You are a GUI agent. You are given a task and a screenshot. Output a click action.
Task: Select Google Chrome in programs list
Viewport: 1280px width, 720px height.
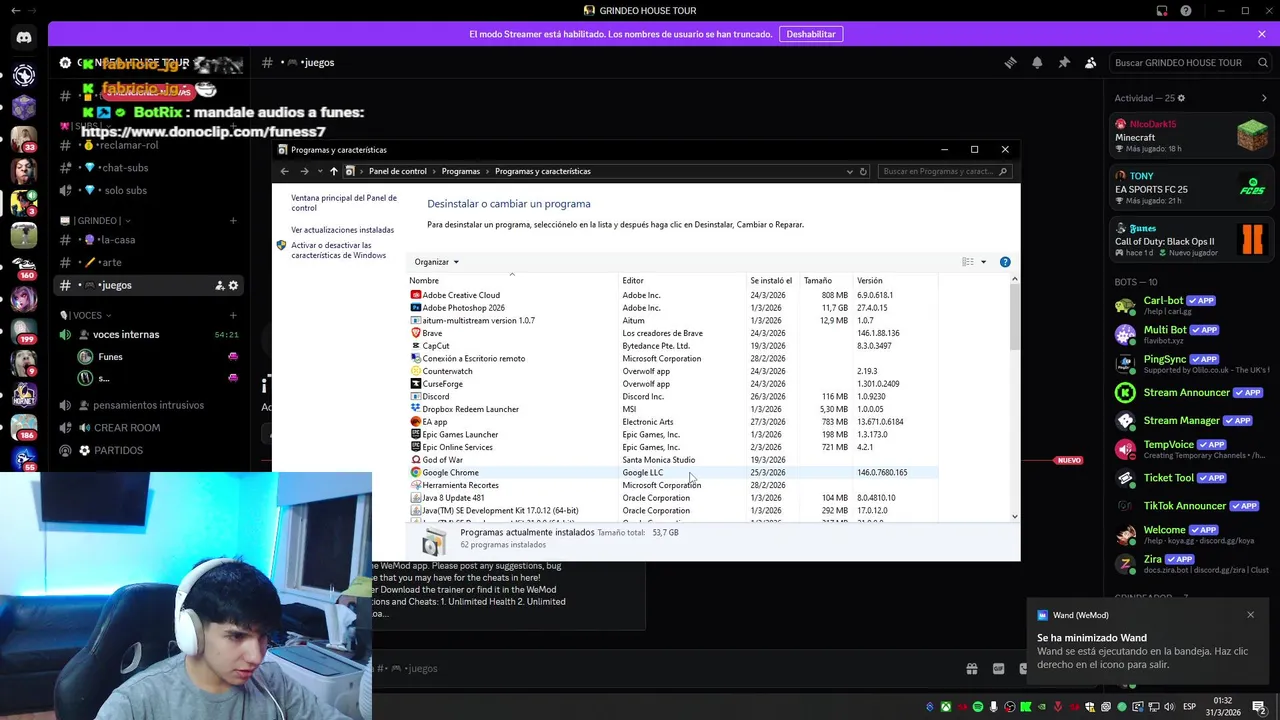point(672,472)
